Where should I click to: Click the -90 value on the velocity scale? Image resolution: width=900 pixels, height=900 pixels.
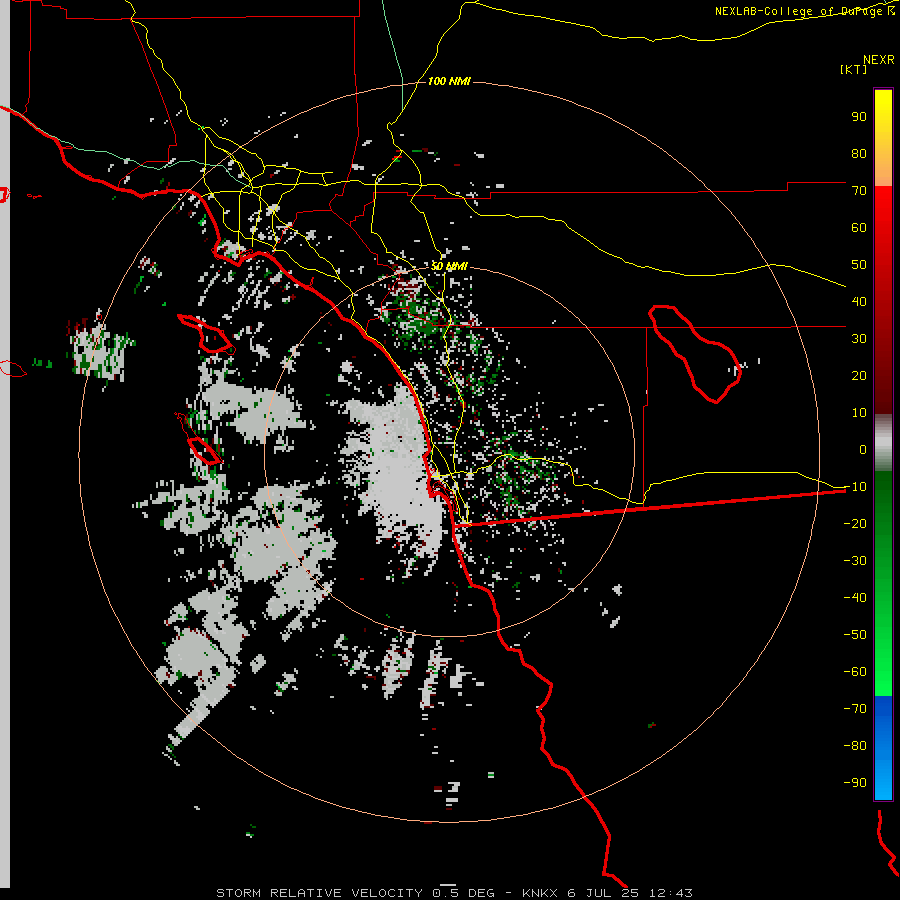pyautogui.click(x=855, y=782)
